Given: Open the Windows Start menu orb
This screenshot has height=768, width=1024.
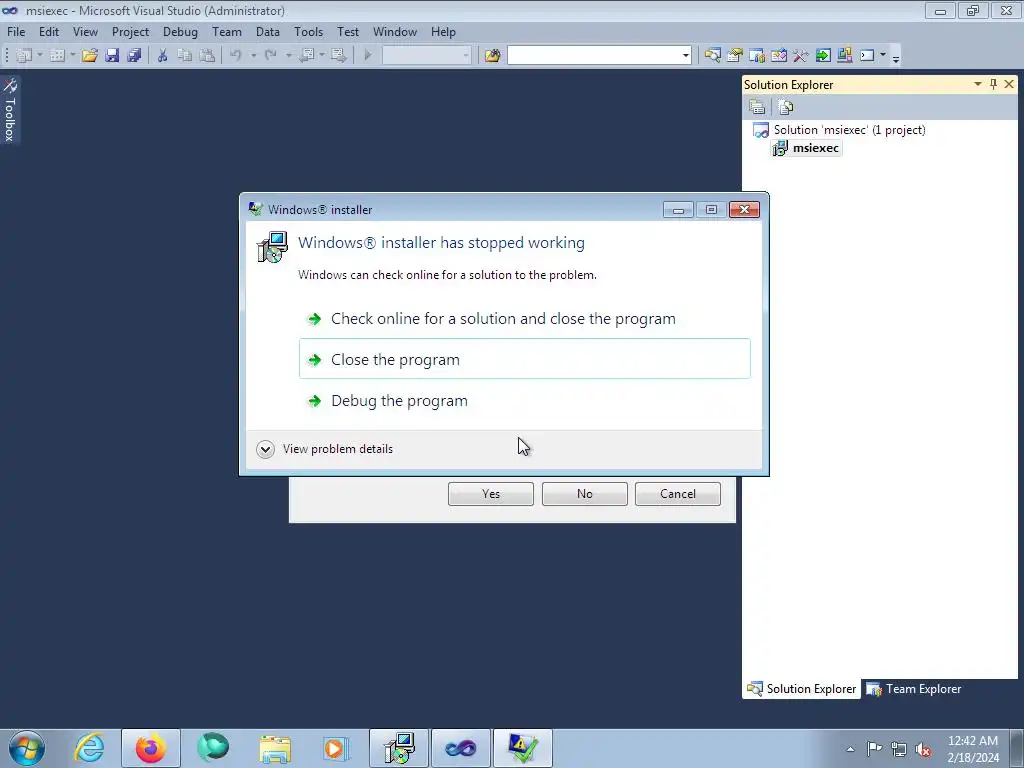Looking at the screenshot, I should pos(27,748).
